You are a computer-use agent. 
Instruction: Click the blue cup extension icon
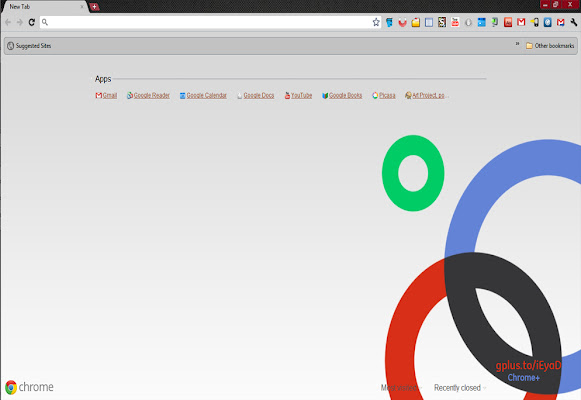[x=389, y=23]
